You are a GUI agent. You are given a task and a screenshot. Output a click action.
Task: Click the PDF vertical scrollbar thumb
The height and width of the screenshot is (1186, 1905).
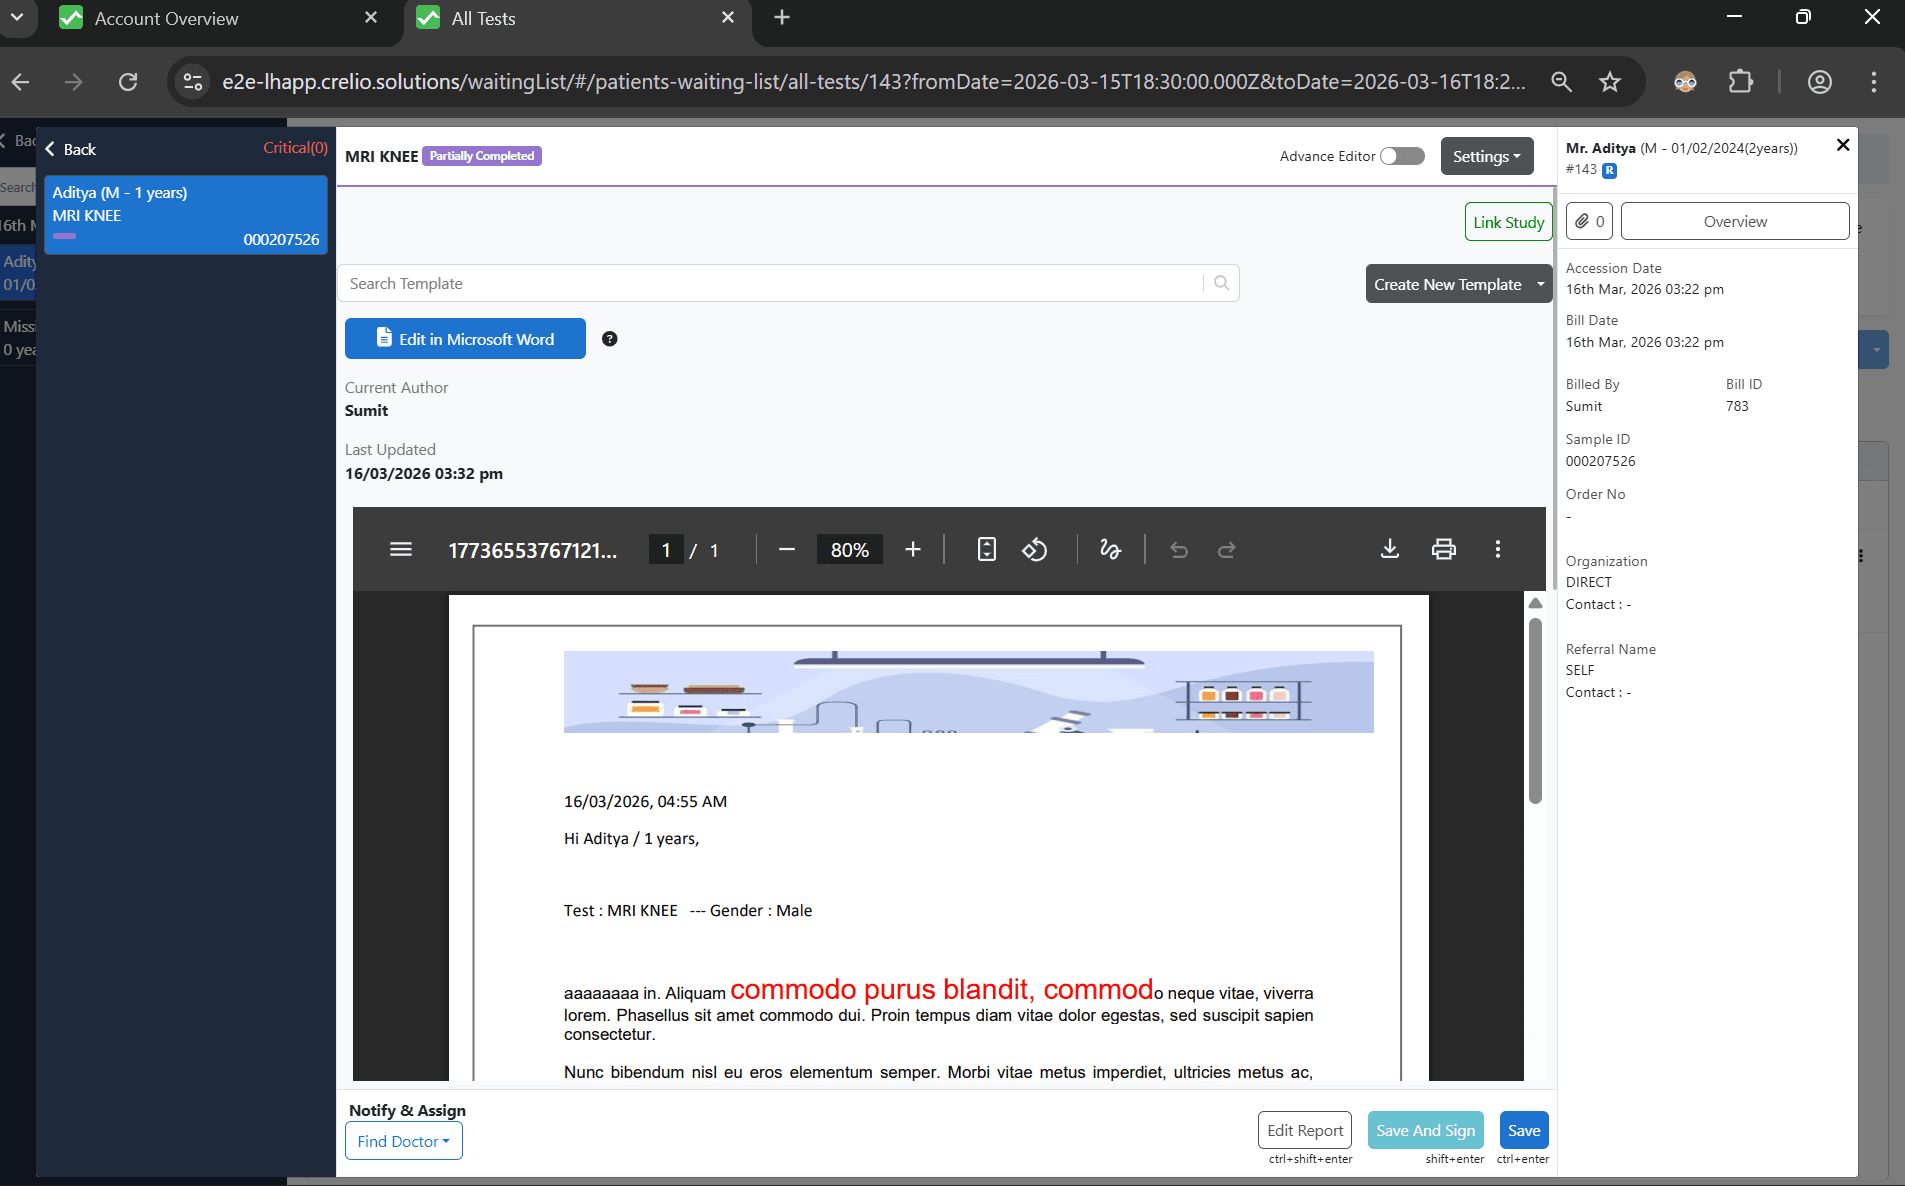[x=1535, y=710]
